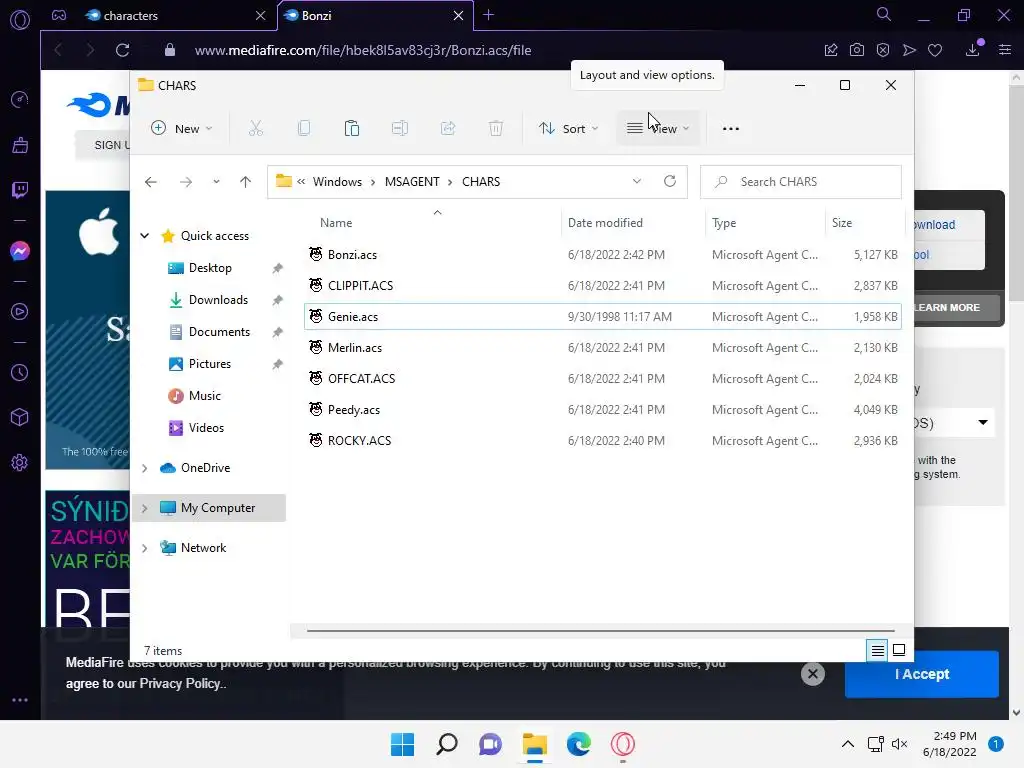Select Pictures in Quick access
This screenshot has height=768, width=1024.
click(210, 364)
